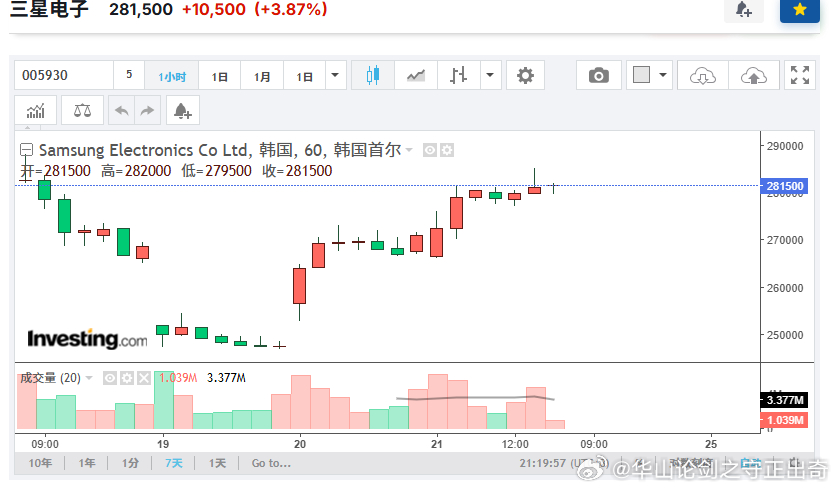Add an alert using toolbar bell icon
Screen dimensions: 837x489
183,111
